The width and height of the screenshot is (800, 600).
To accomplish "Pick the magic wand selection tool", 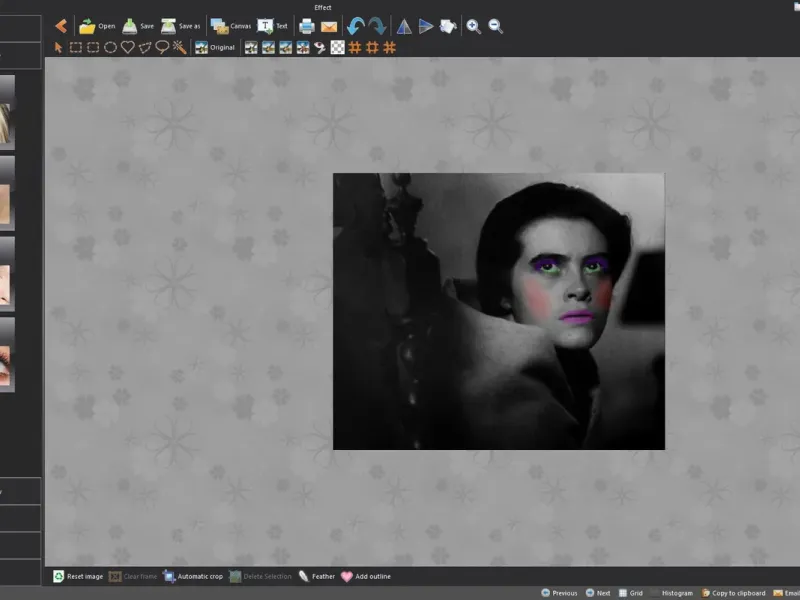I will pyautogui.click(x=179, y=47).
